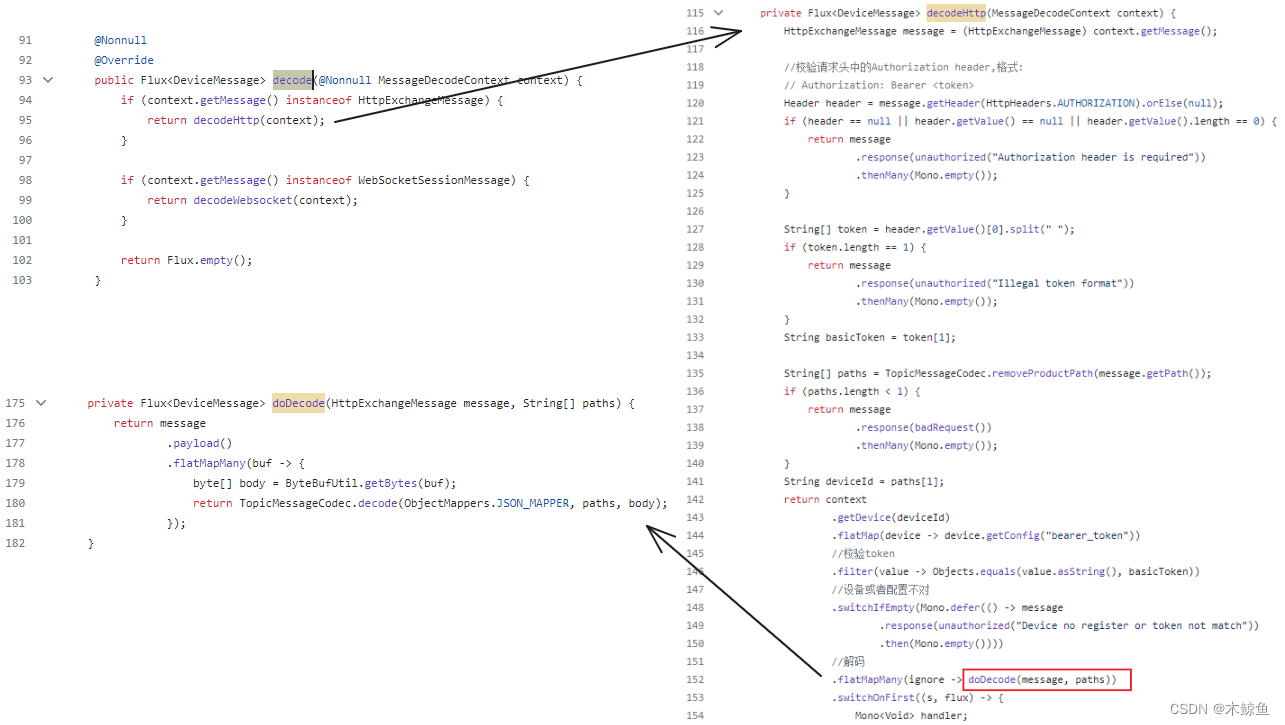Click badRequest() on line 138
The image size is (1285, 725).
pyautogui.click(x=951, y=427)
